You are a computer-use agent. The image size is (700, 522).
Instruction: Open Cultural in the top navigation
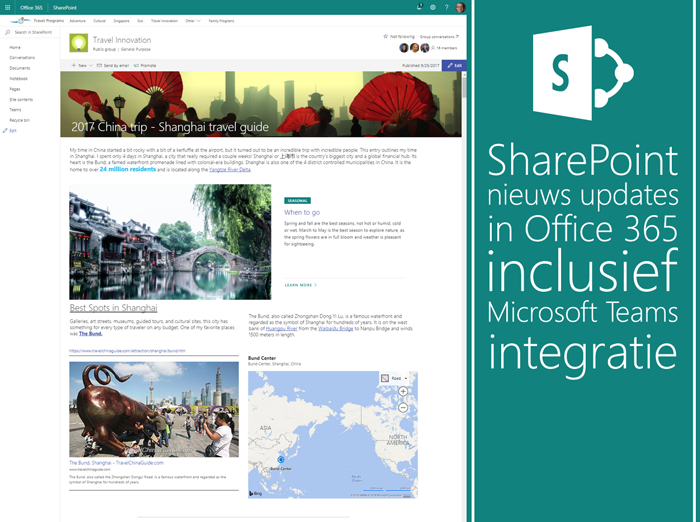tap(99, 21)
